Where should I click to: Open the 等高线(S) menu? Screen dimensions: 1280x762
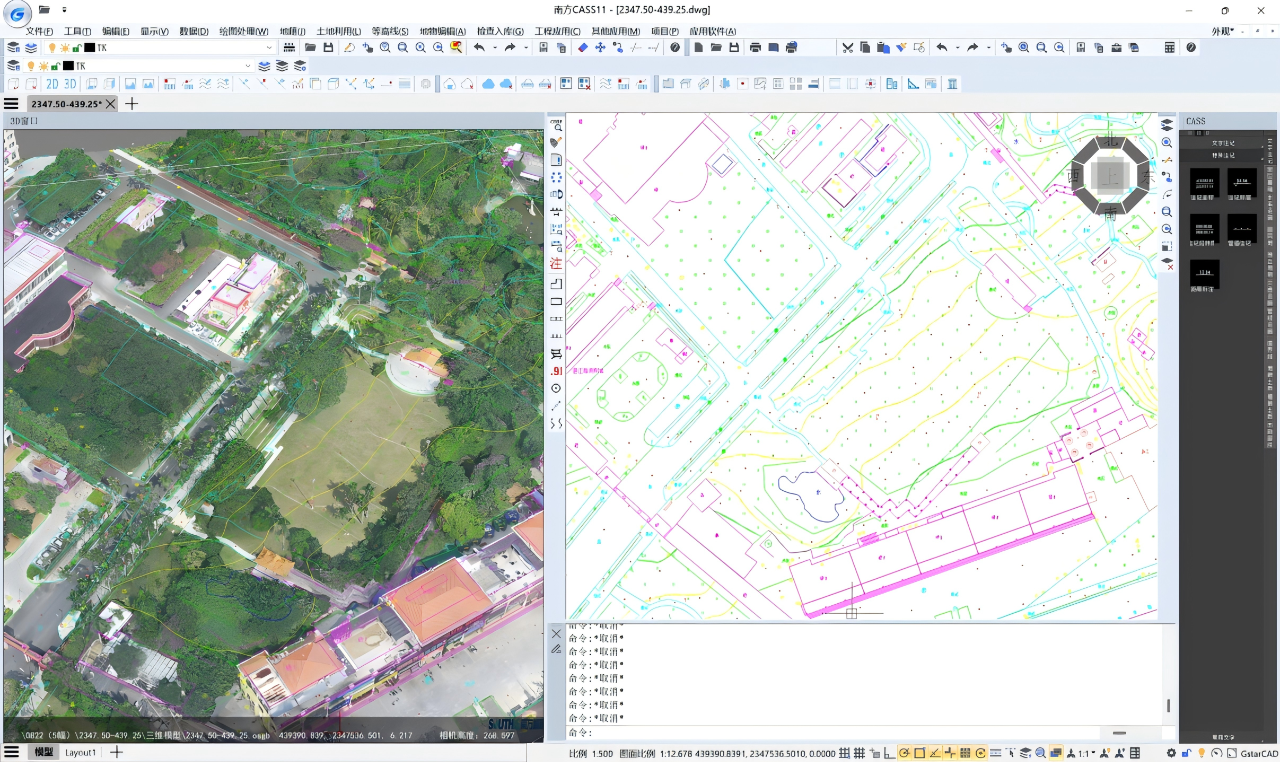click(390, 31)
